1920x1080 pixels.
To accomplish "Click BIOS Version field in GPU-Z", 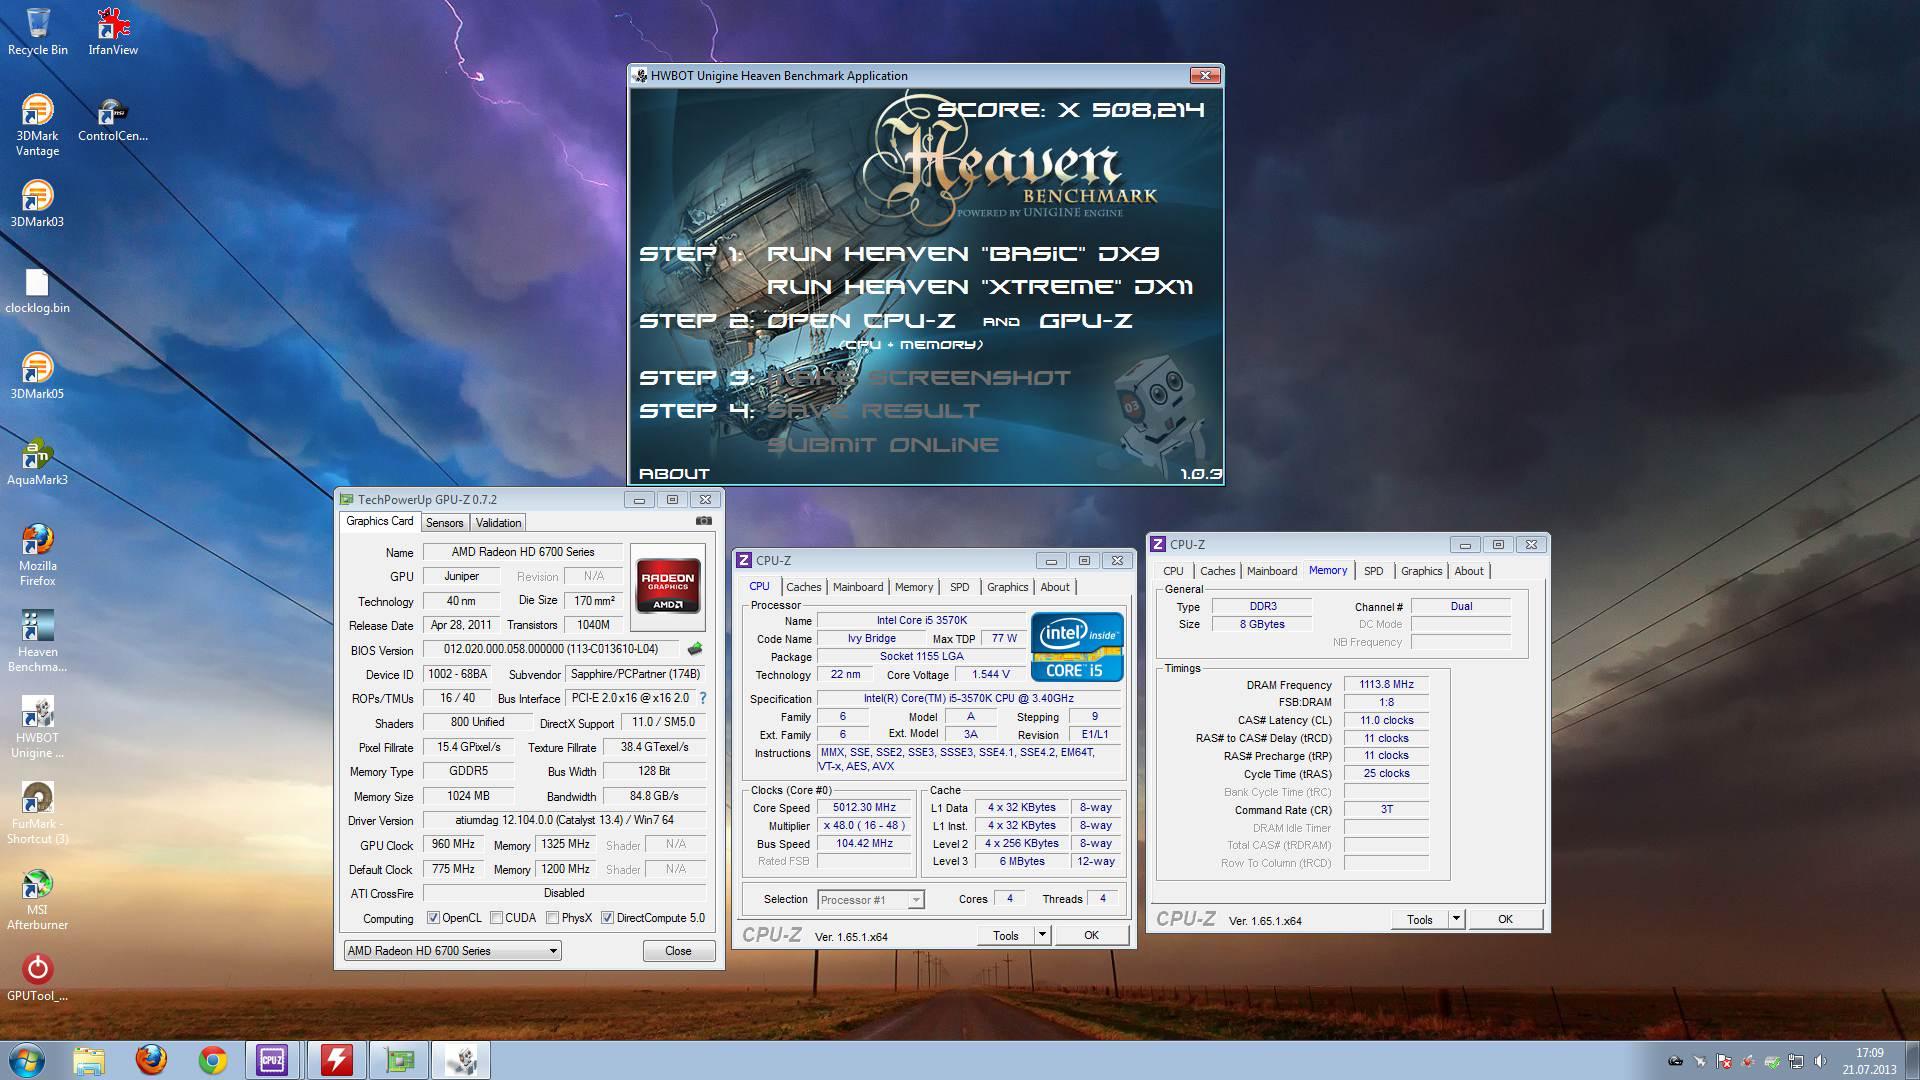I will coord(551,649).
